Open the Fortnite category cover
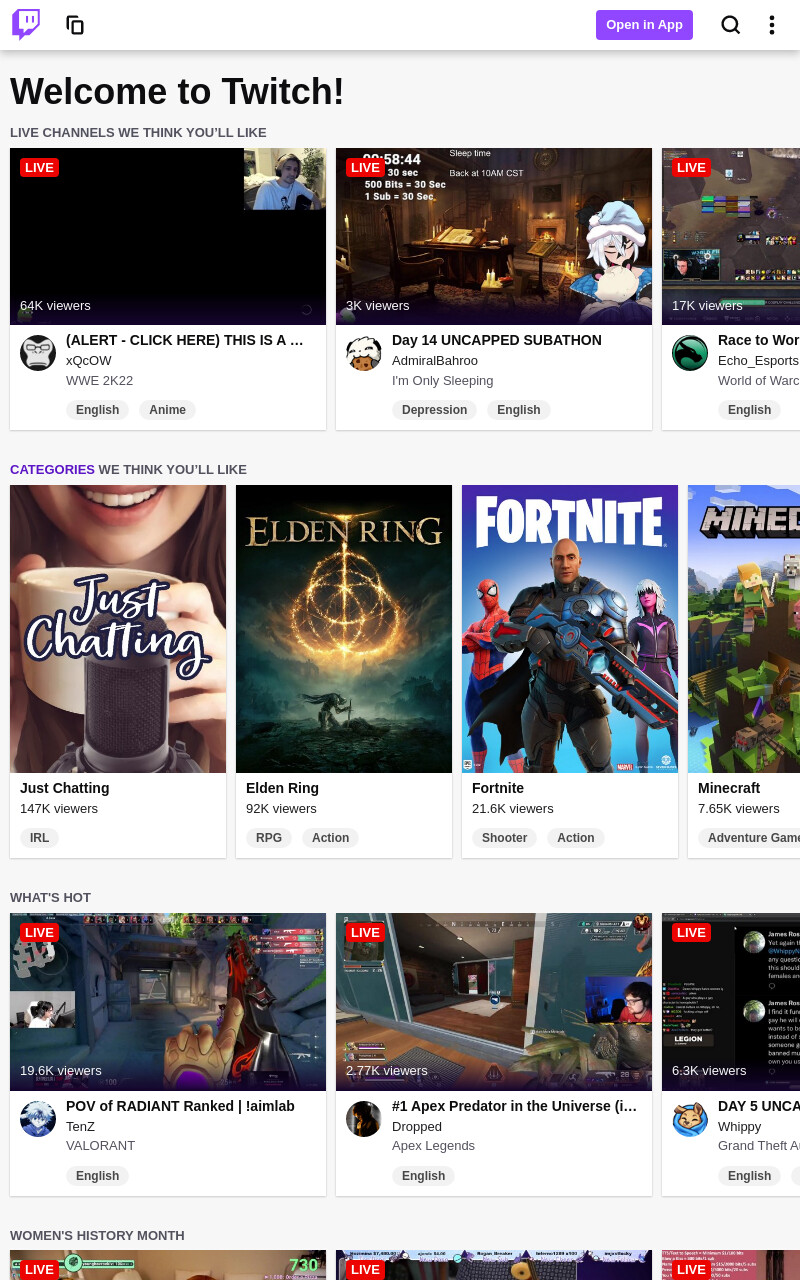Screen dimensions: 800x1280 pyautogui.click(x=570, y=629)
